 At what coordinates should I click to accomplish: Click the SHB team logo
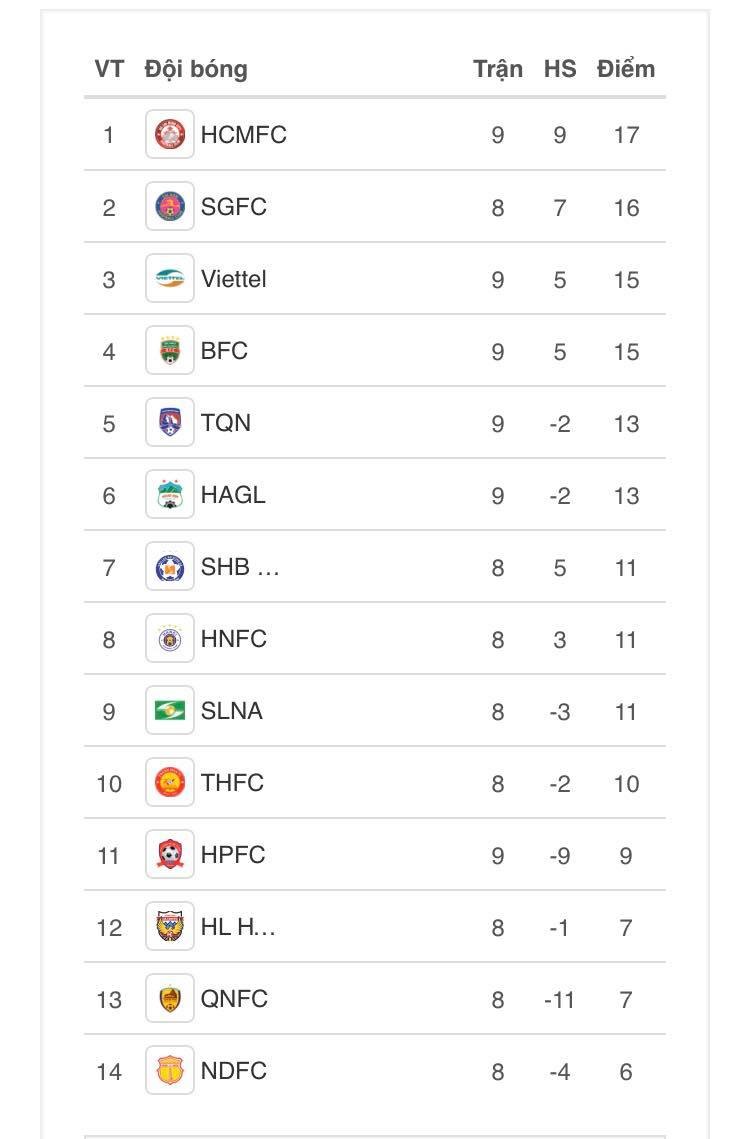coord(169,566)
